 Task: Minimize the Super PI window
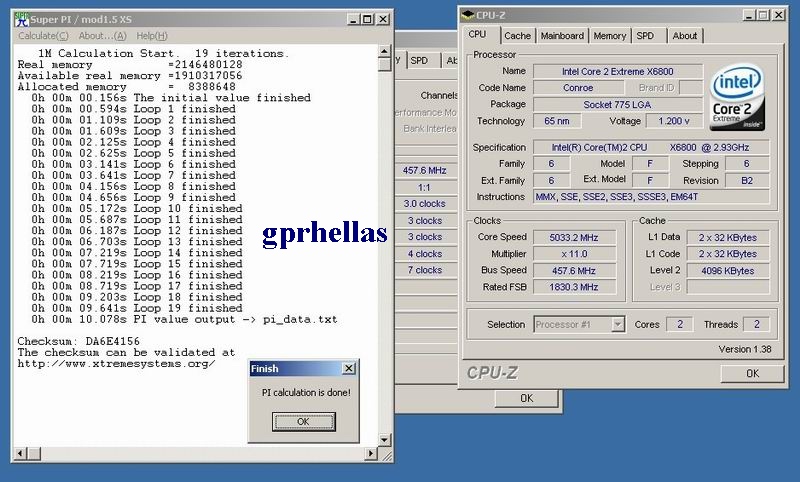[x=354, y=19]
